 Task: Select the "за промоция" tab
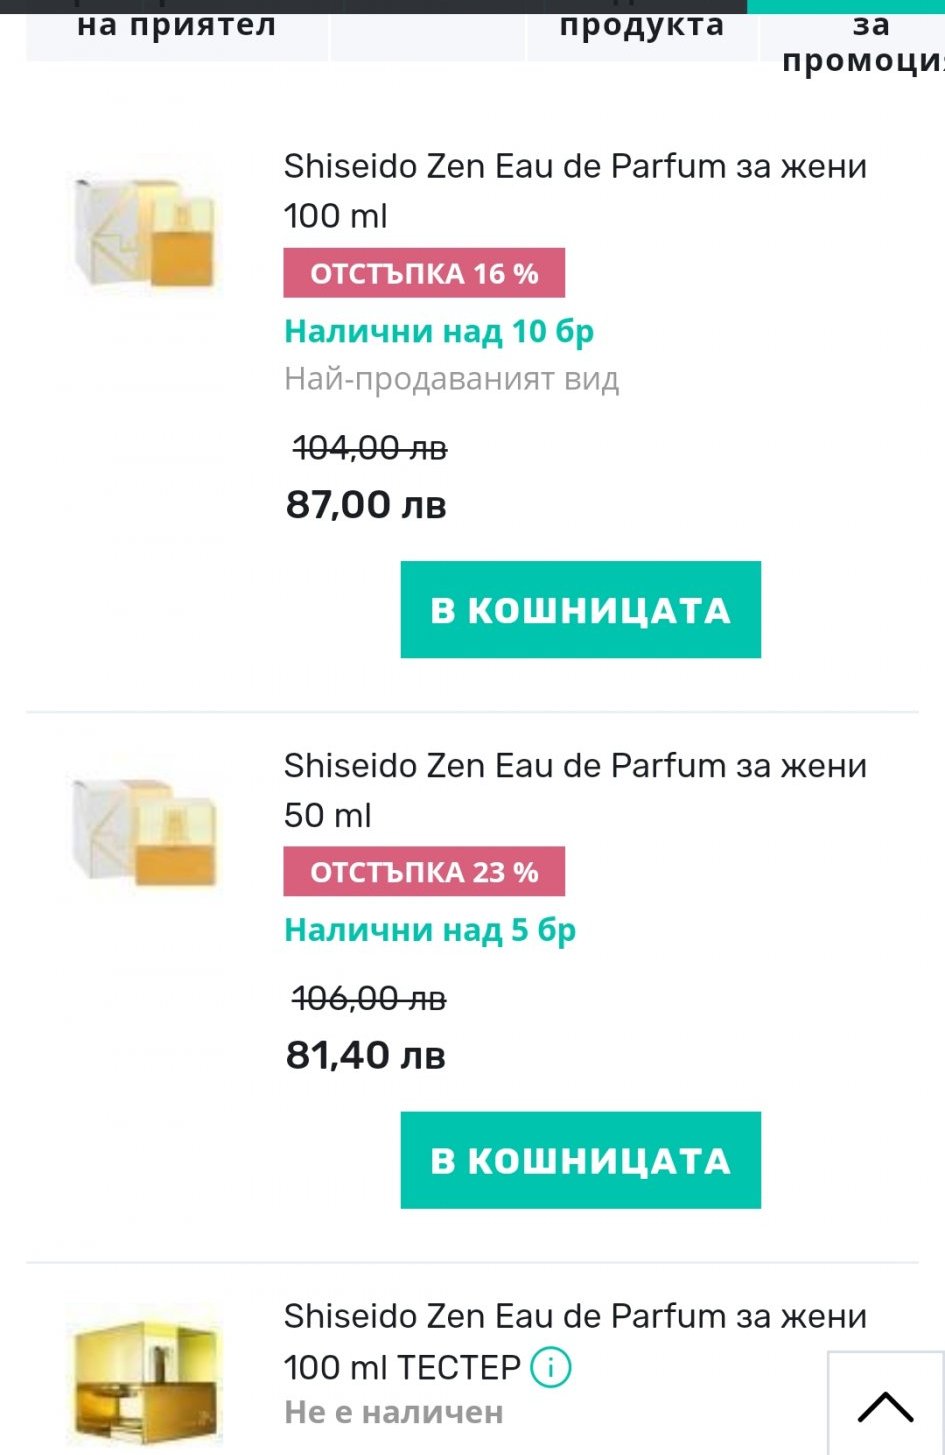coord(858,40)
